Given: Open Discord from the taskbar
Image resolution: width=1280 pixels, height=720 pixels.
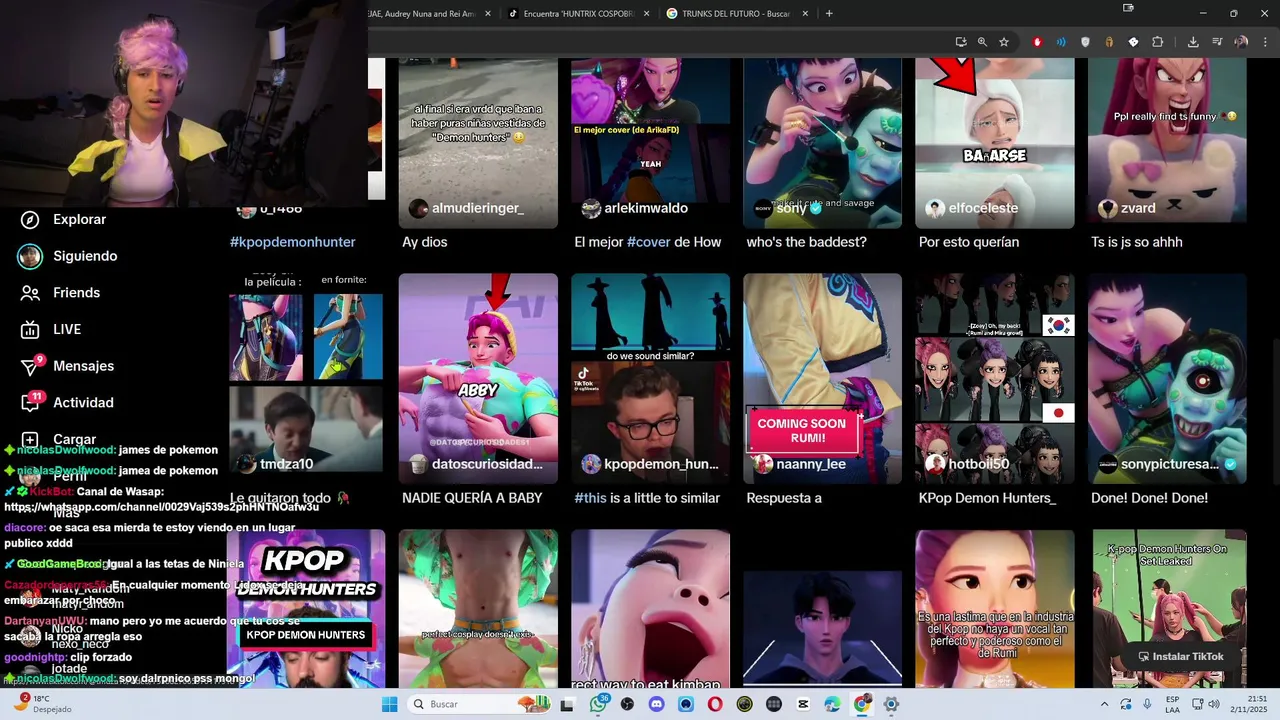Looking at the screenshot, I should (656, 704).
